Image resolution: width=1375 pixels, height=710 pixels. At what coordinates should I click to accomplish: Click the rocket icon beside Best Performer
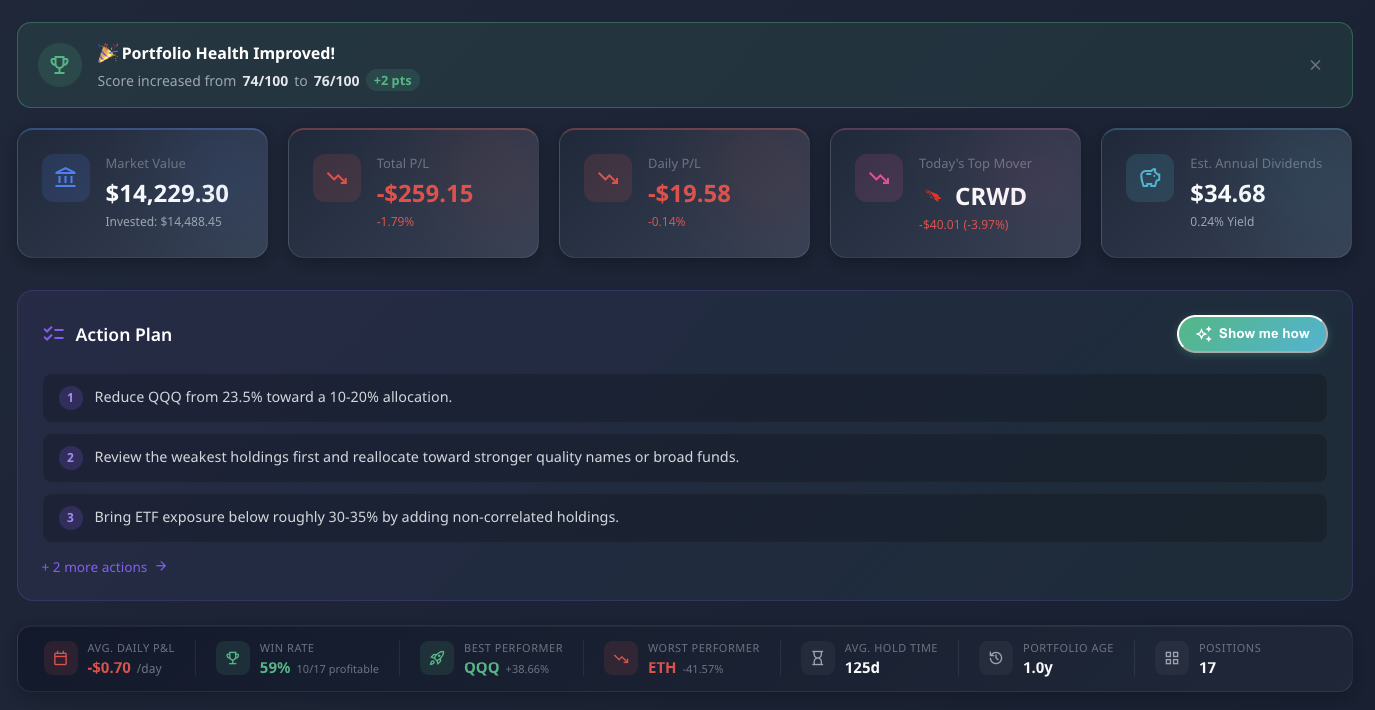click(x=437, y=658)
